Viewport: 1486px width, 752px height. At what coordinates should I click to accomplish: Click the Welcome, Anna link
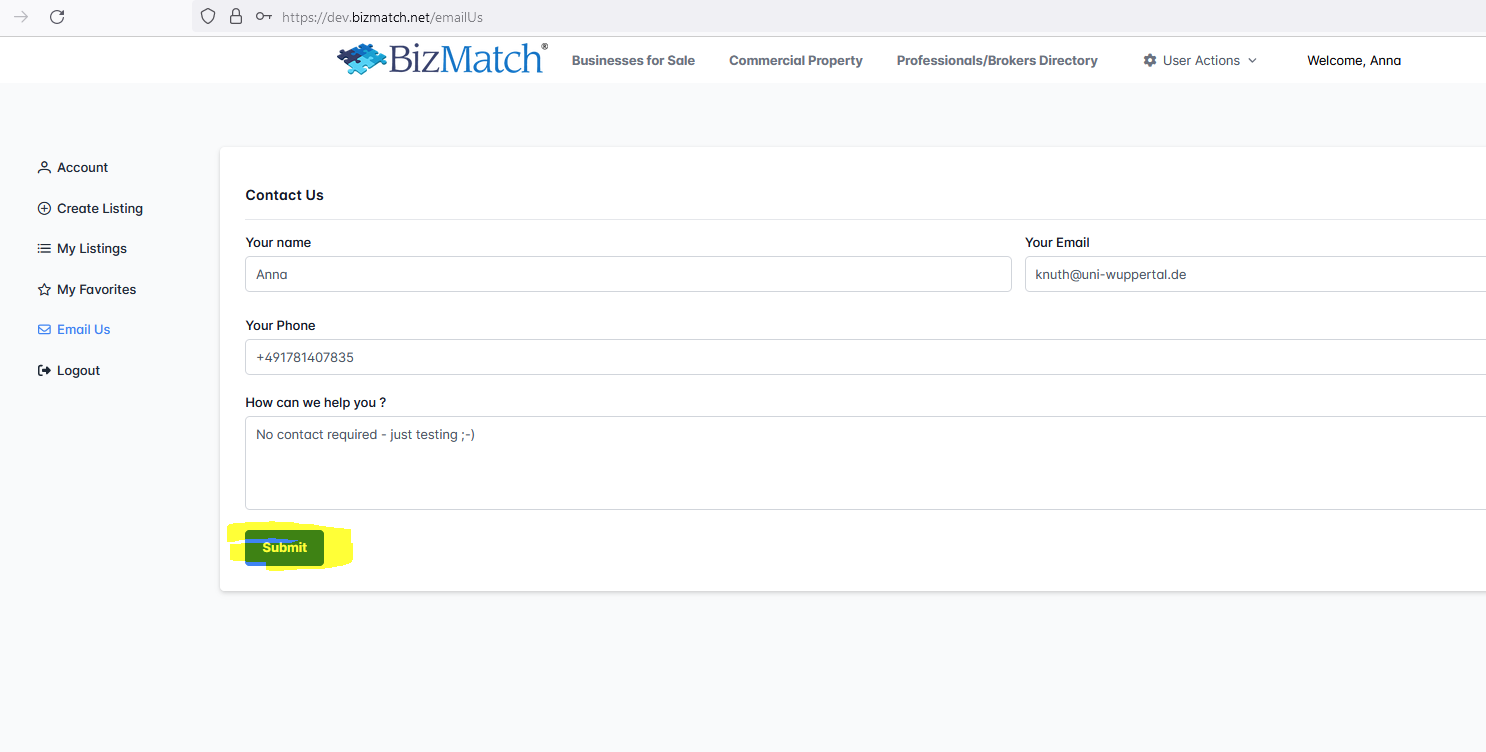1353,61
